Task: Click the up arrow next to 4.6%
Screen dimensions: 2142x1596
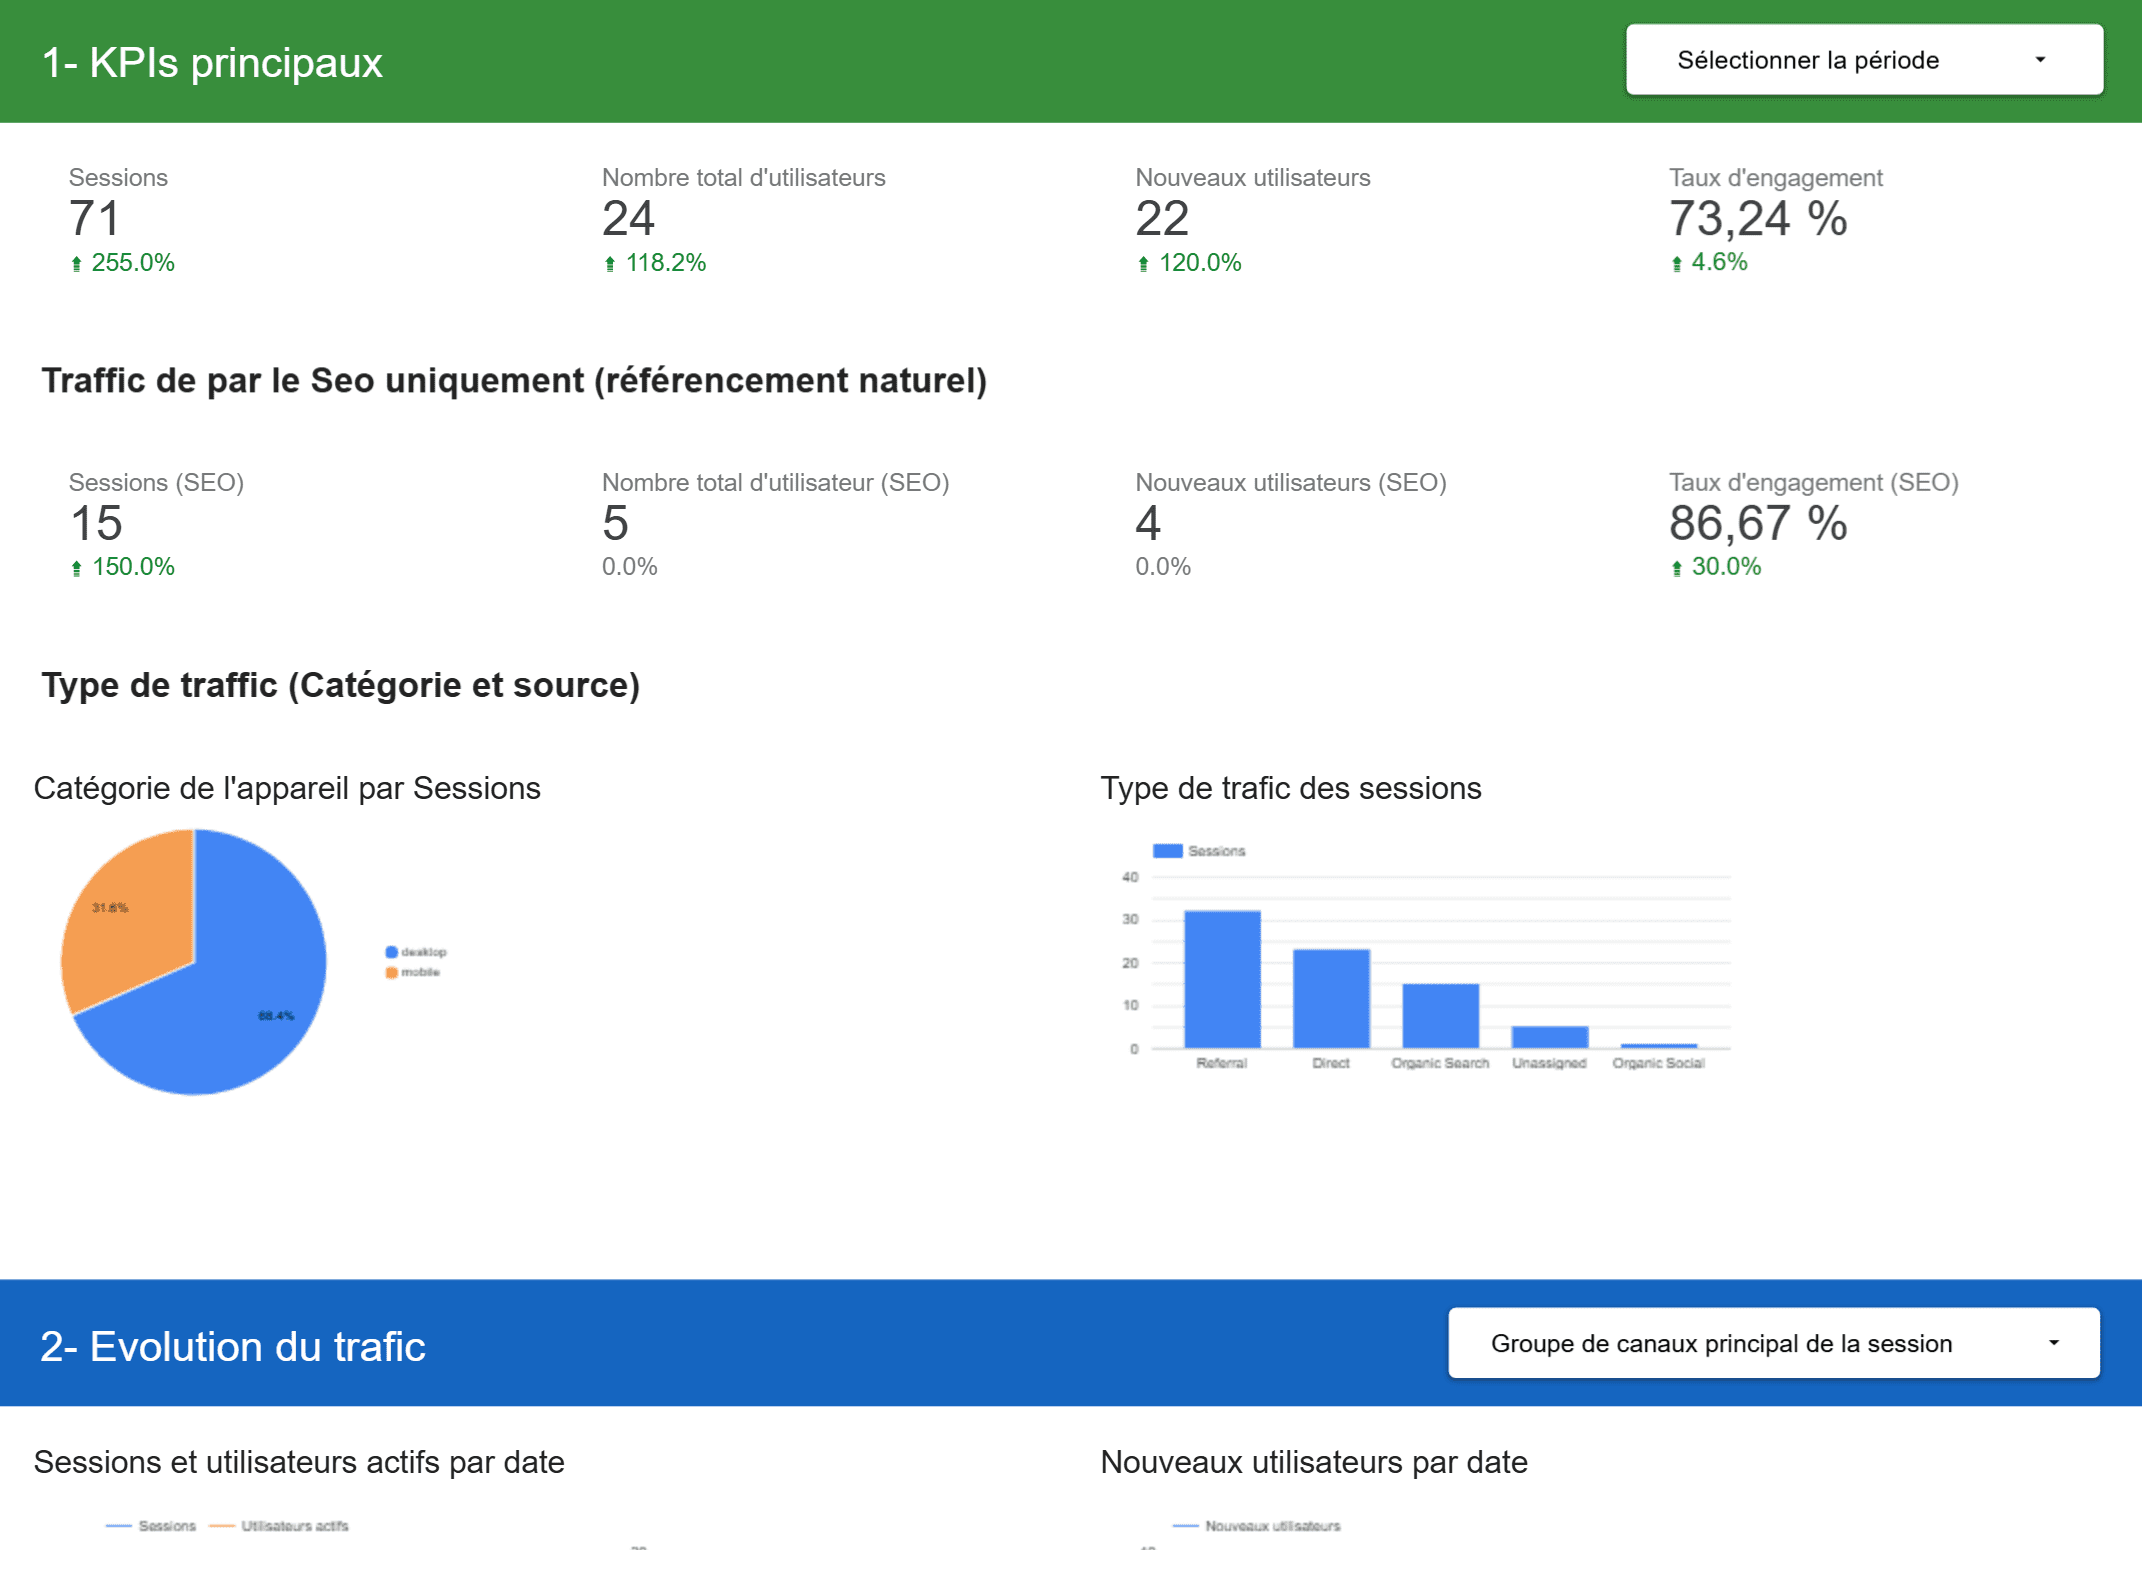Action: tap(1677, 264)
